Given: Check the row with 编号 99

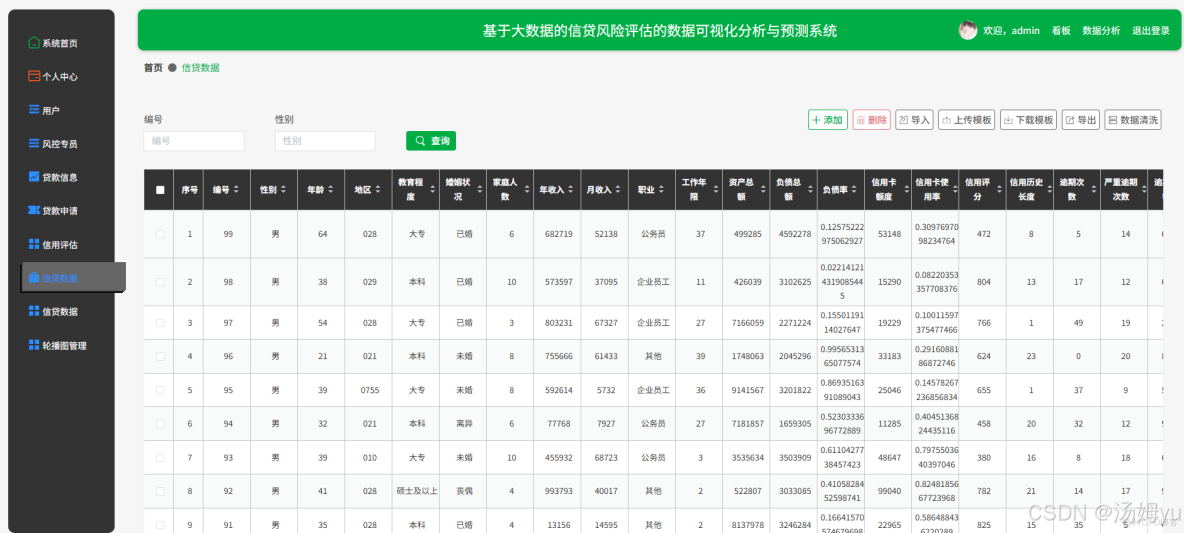Looking at the screenshot, I should pos(160,234).
